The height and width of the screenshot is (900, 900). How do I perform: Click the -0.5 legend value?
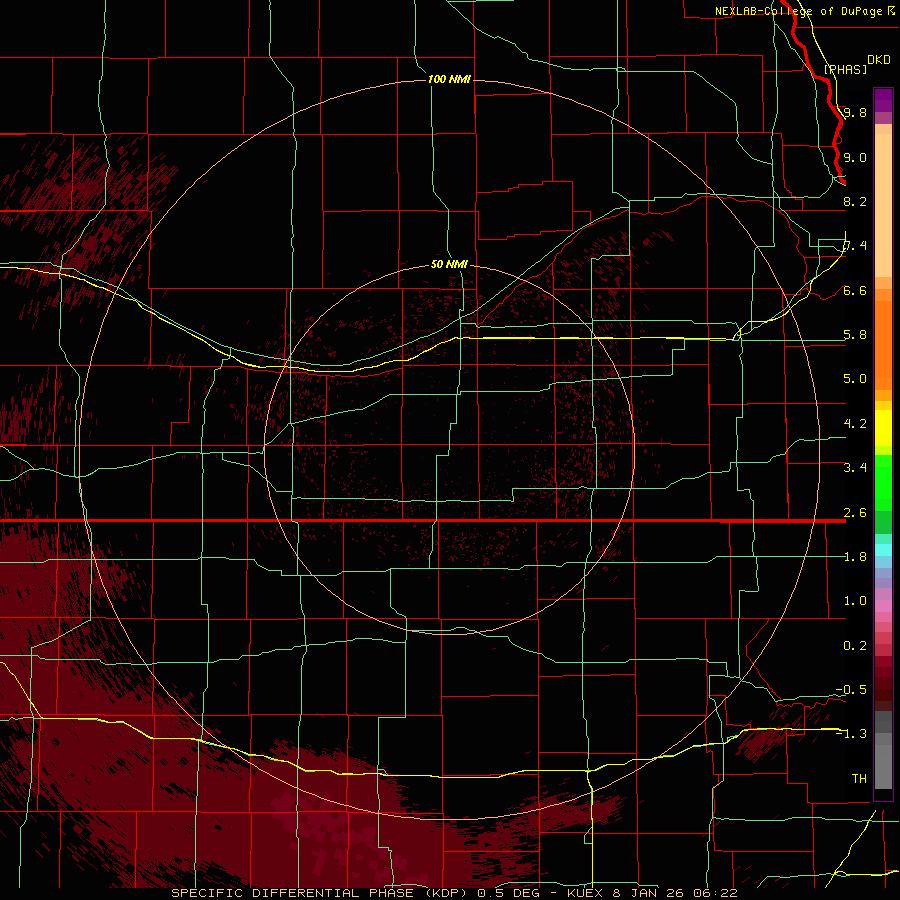(x=851, y=690)
